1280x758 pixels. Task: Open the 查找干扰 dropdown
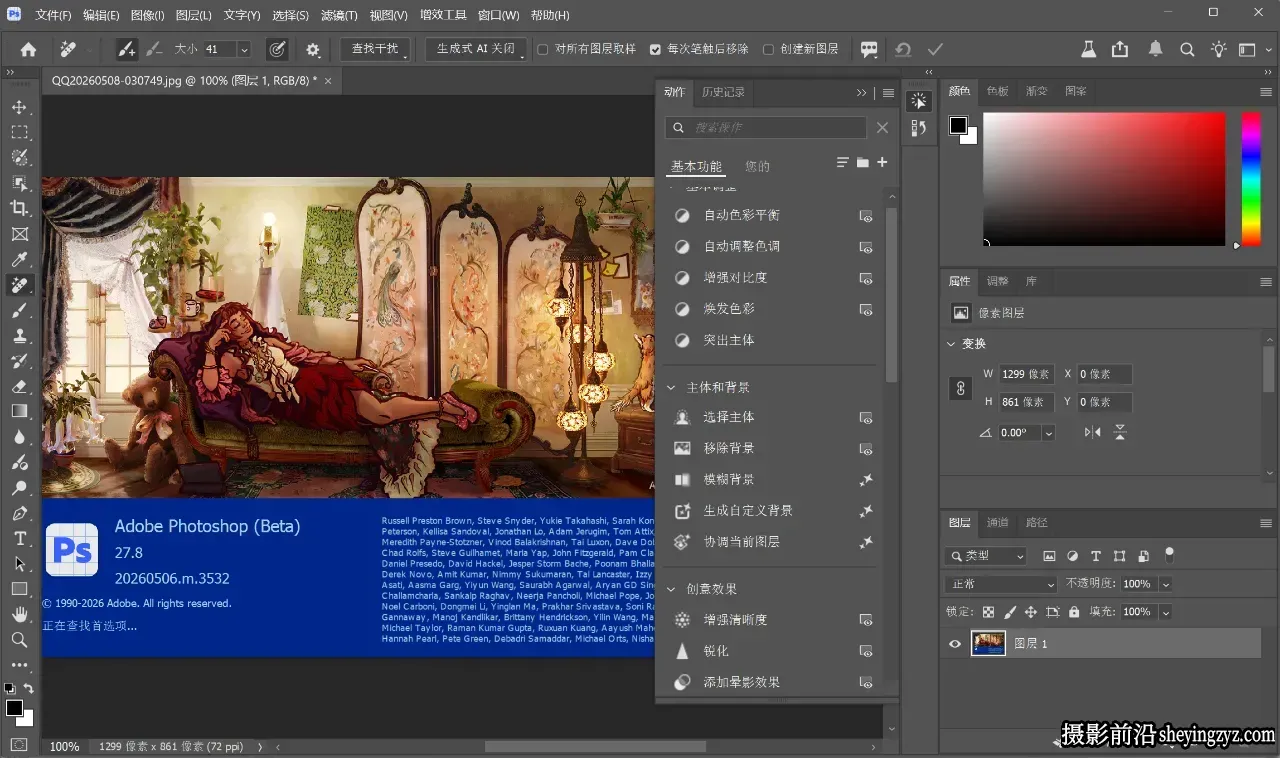tap(374, 49)
